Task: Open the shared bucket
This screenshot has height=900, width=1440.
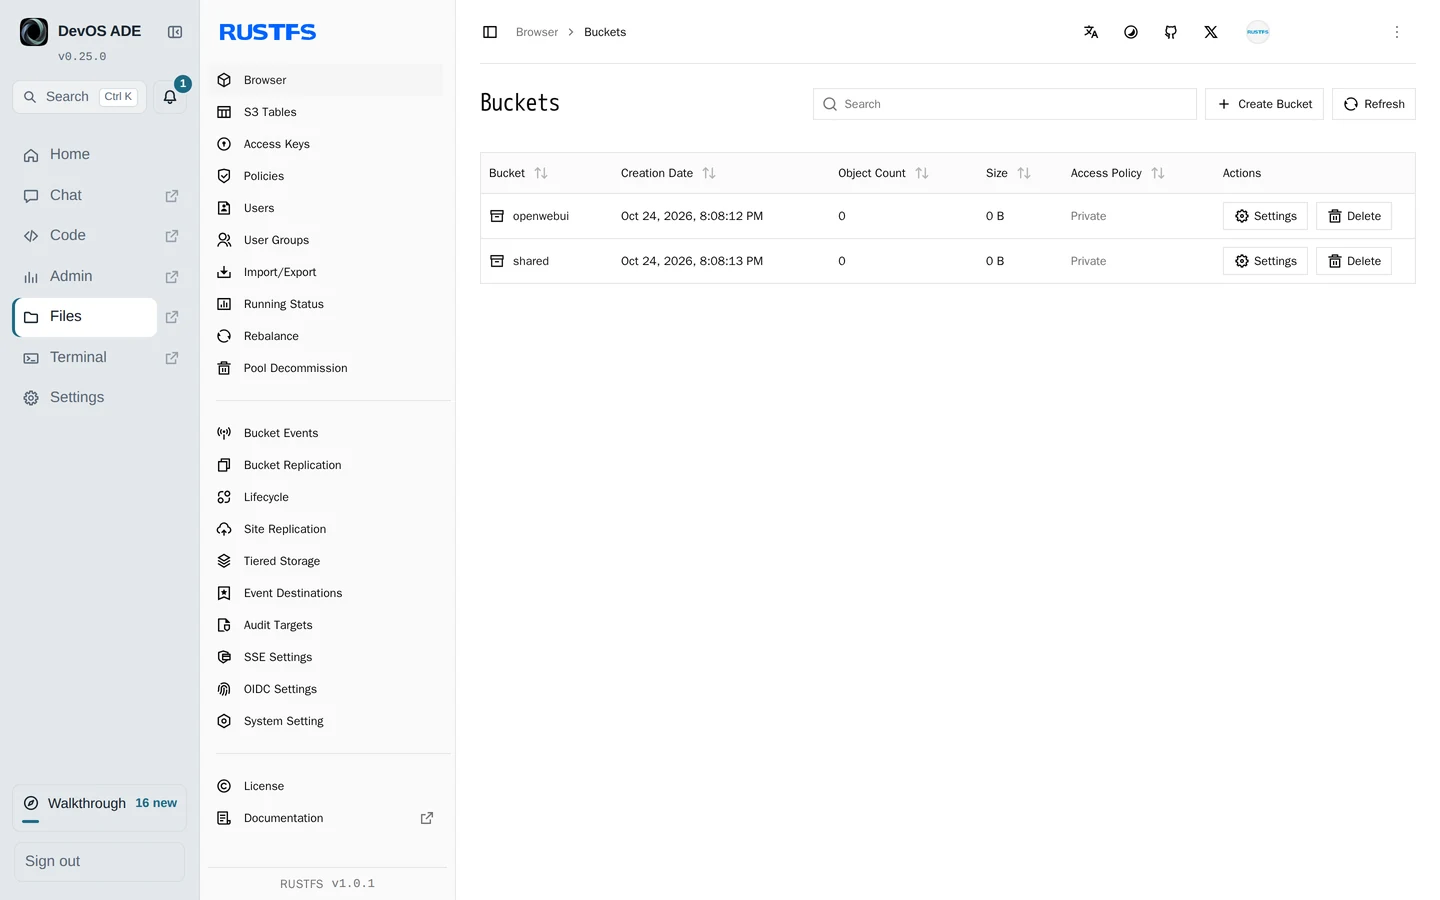Action: (530, 261)
